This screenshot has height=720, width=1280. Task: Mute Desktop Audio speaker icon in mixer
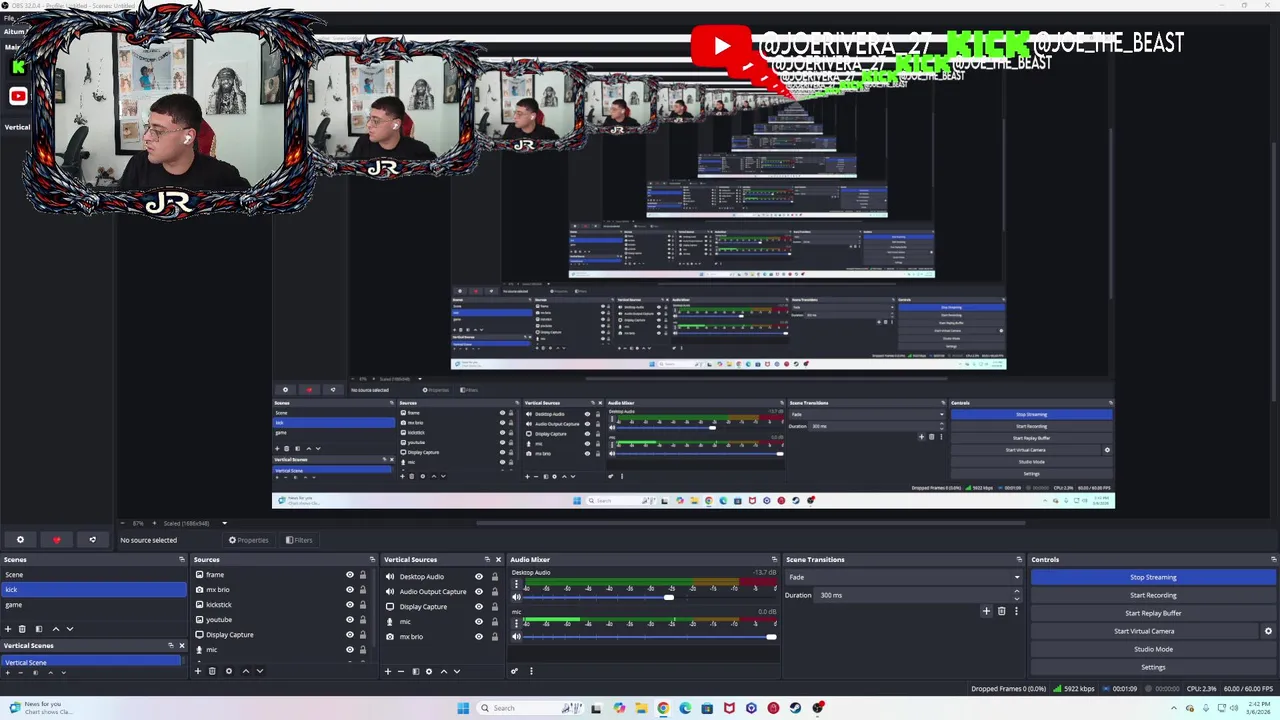[517, 597]
